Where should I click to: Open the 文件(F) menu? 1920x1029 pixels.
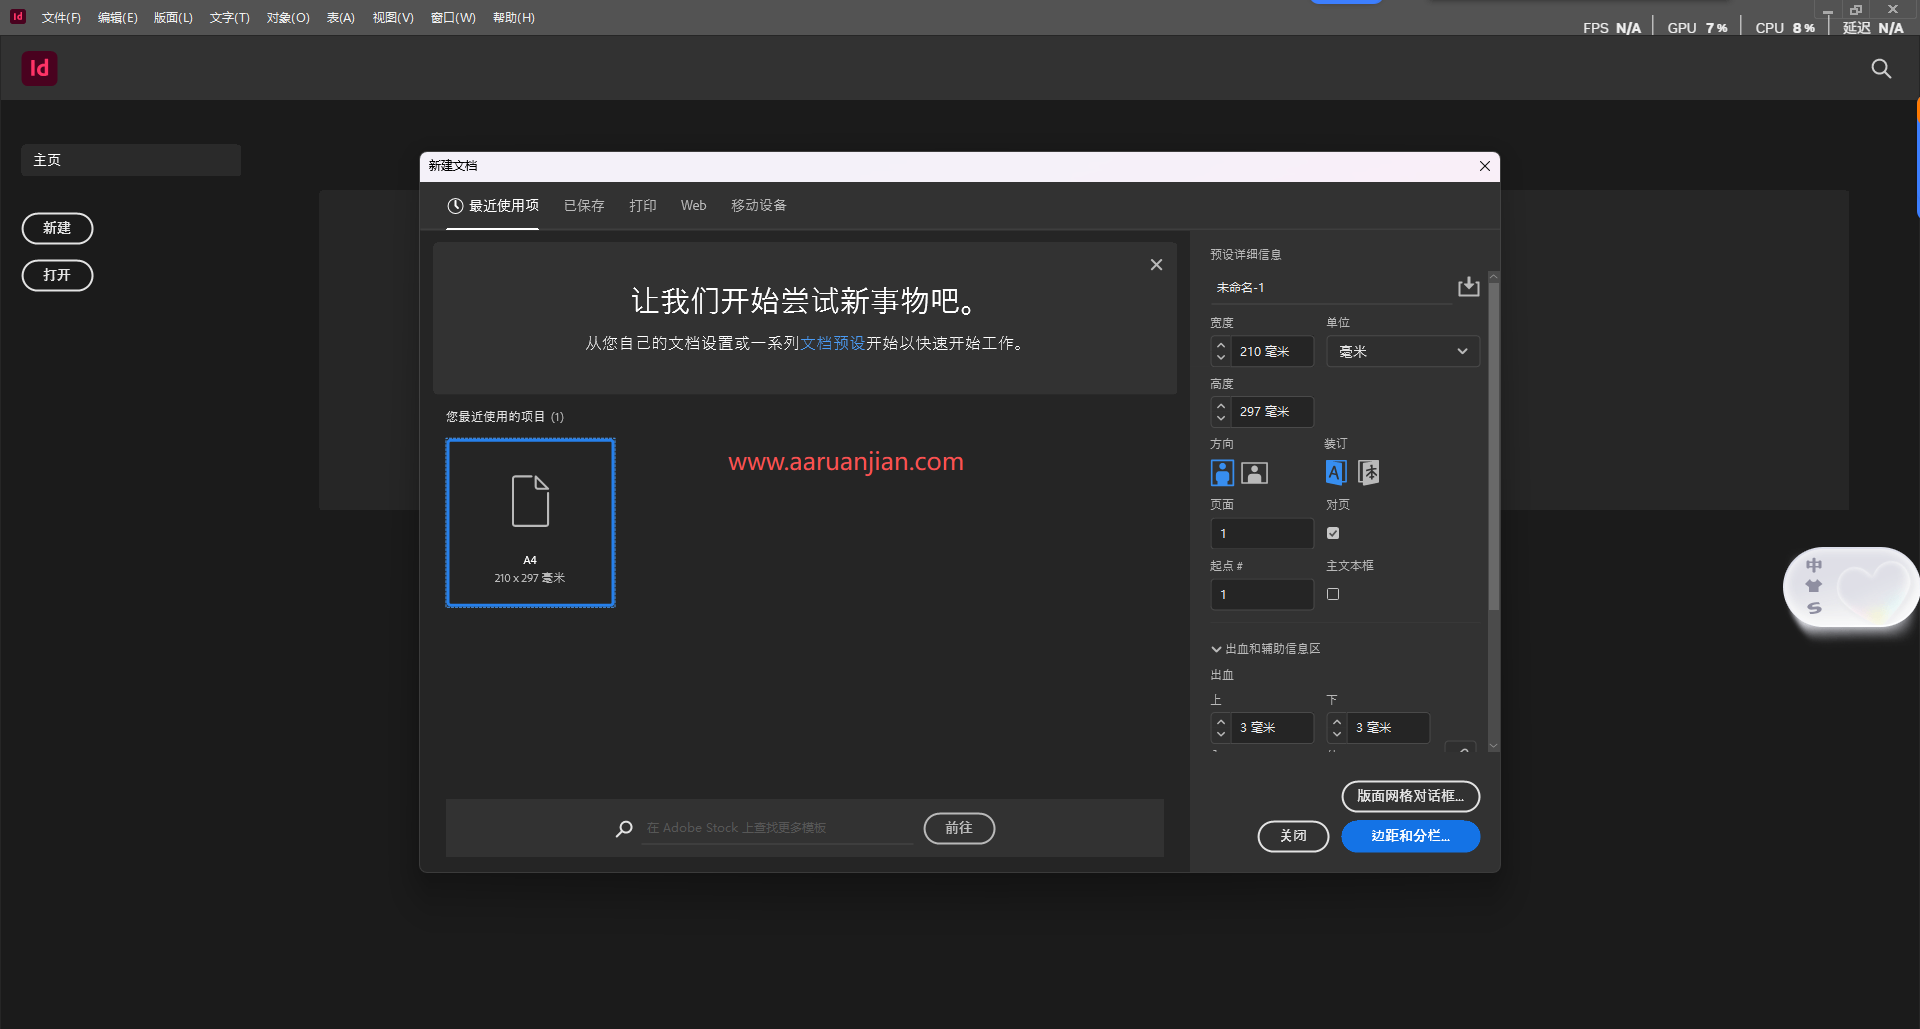[61, 17]
